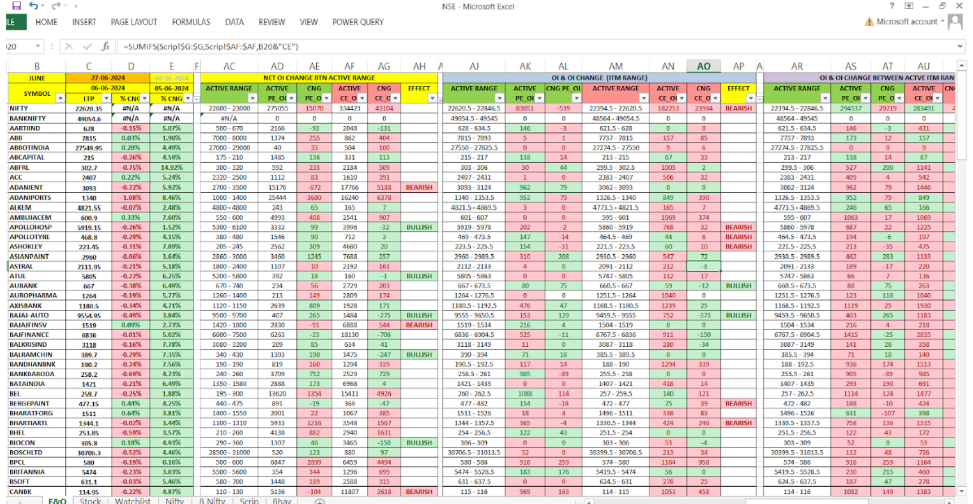Viewport: 973px width, 504px height.
Task: Open the Microsoft account dropdown
Action: coord(945,21)
